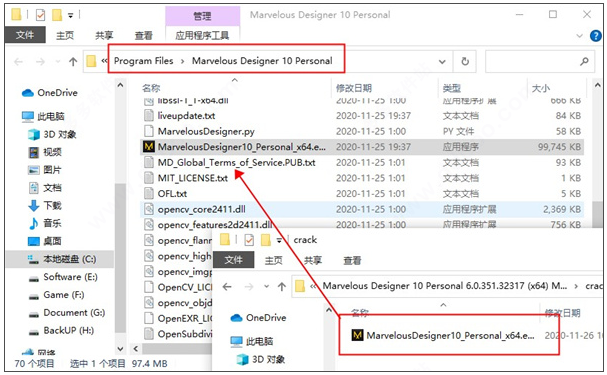Click Program Files in the address path
The width and height of the screenshot is (607, 375).
pos(144,61)
